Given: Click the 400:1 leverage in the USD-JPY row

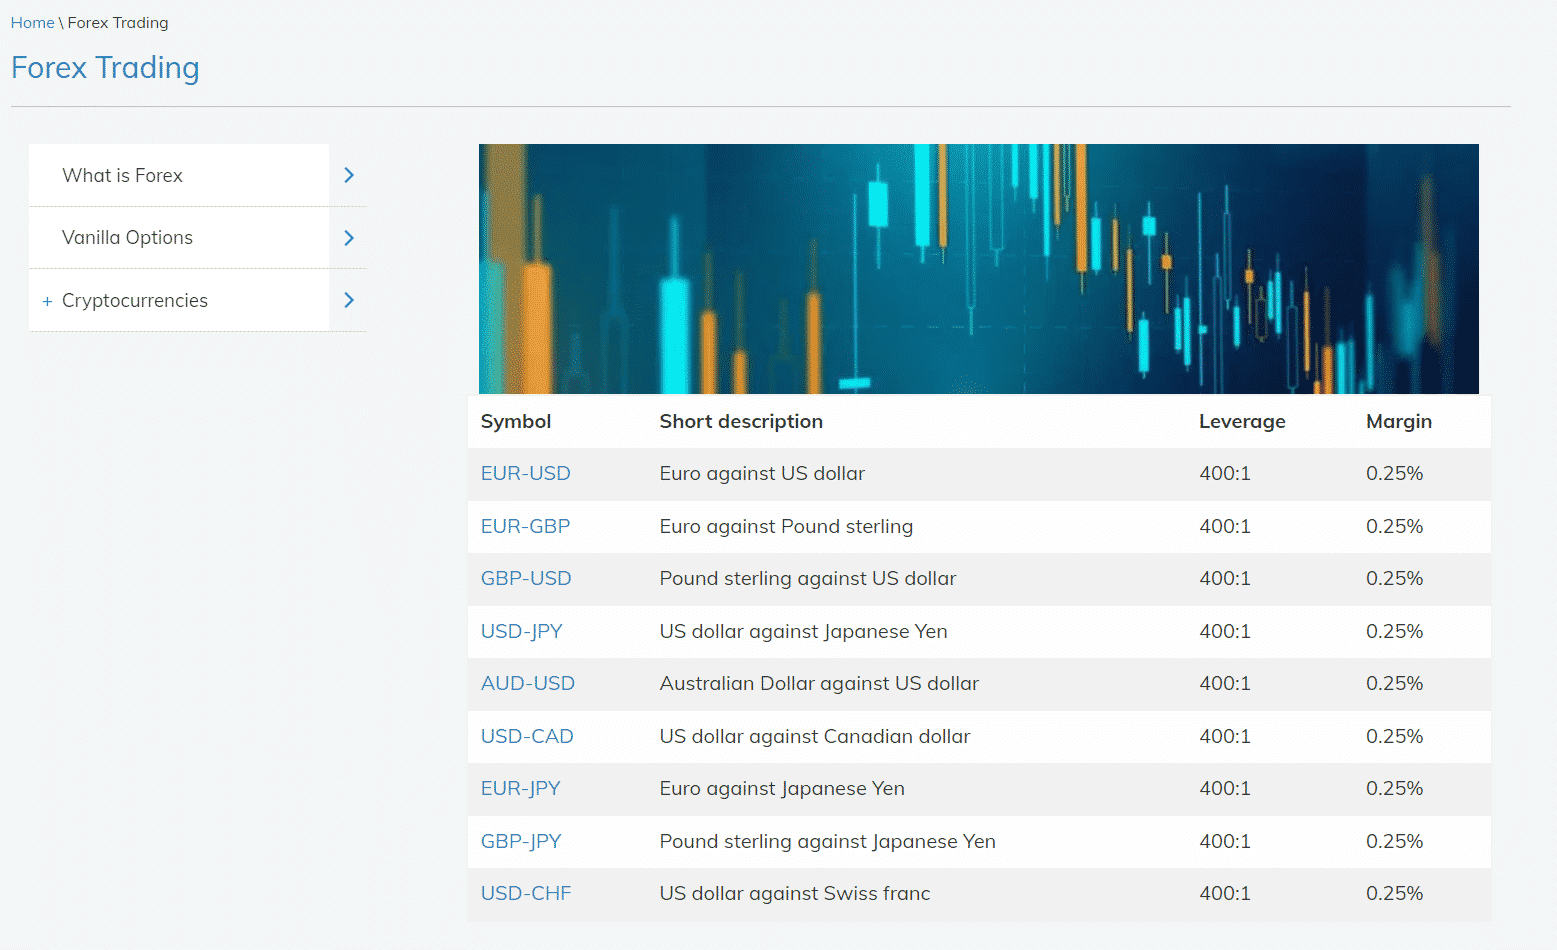Looking at the screenshot, I should [x=1225, y=632].
